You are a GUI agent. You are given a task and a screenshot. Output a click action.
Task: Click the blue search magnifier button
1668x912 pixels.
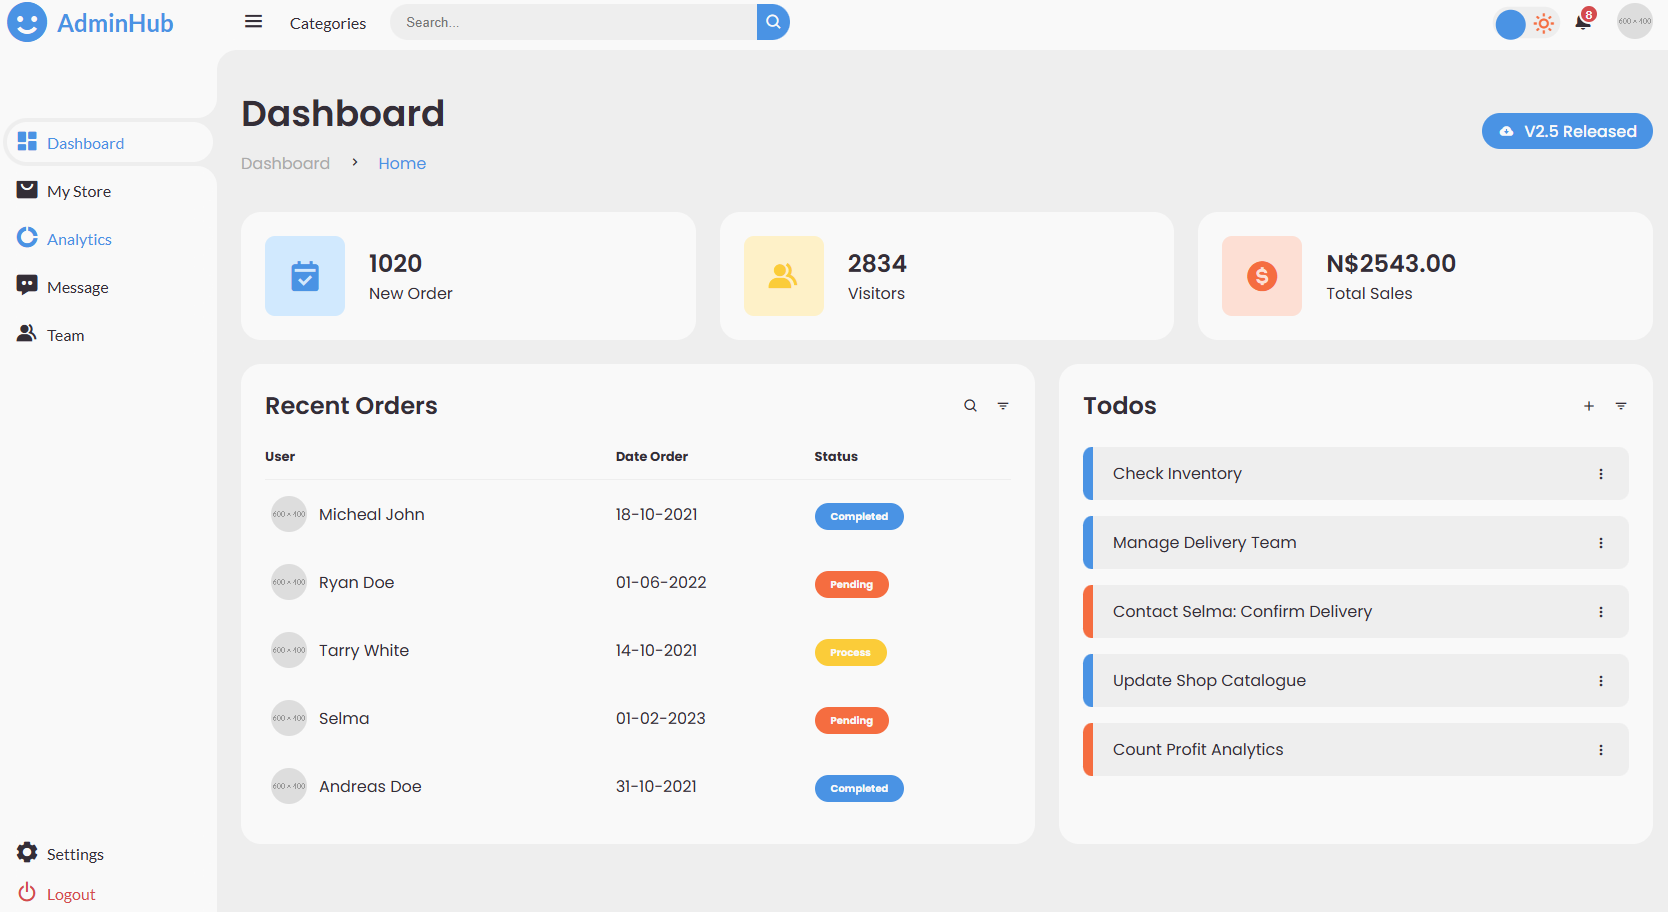click(773, 22)
